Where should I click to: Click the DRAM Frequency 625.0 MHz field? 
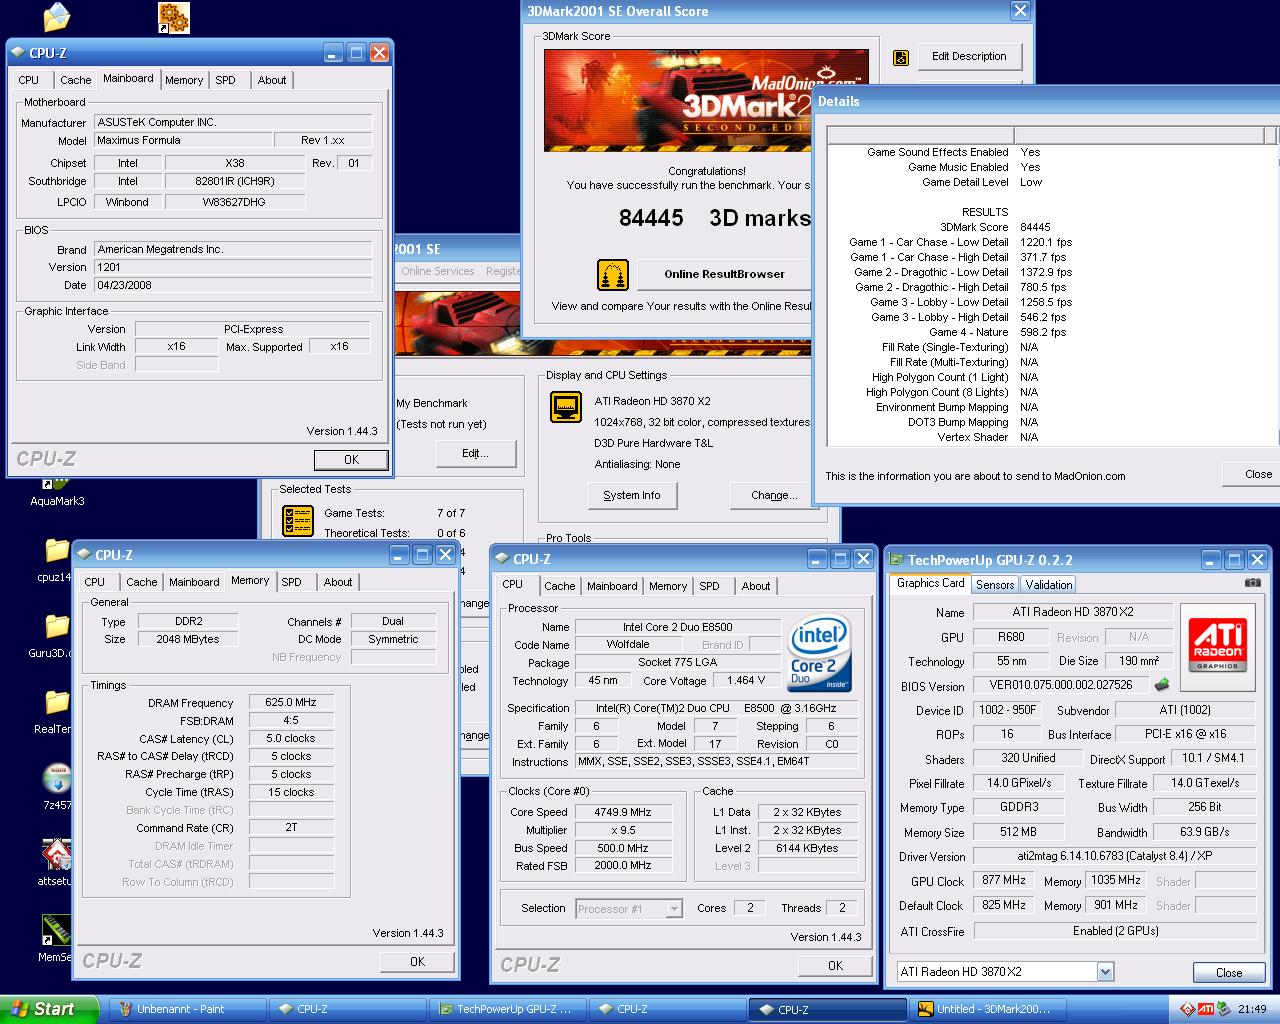291,702
